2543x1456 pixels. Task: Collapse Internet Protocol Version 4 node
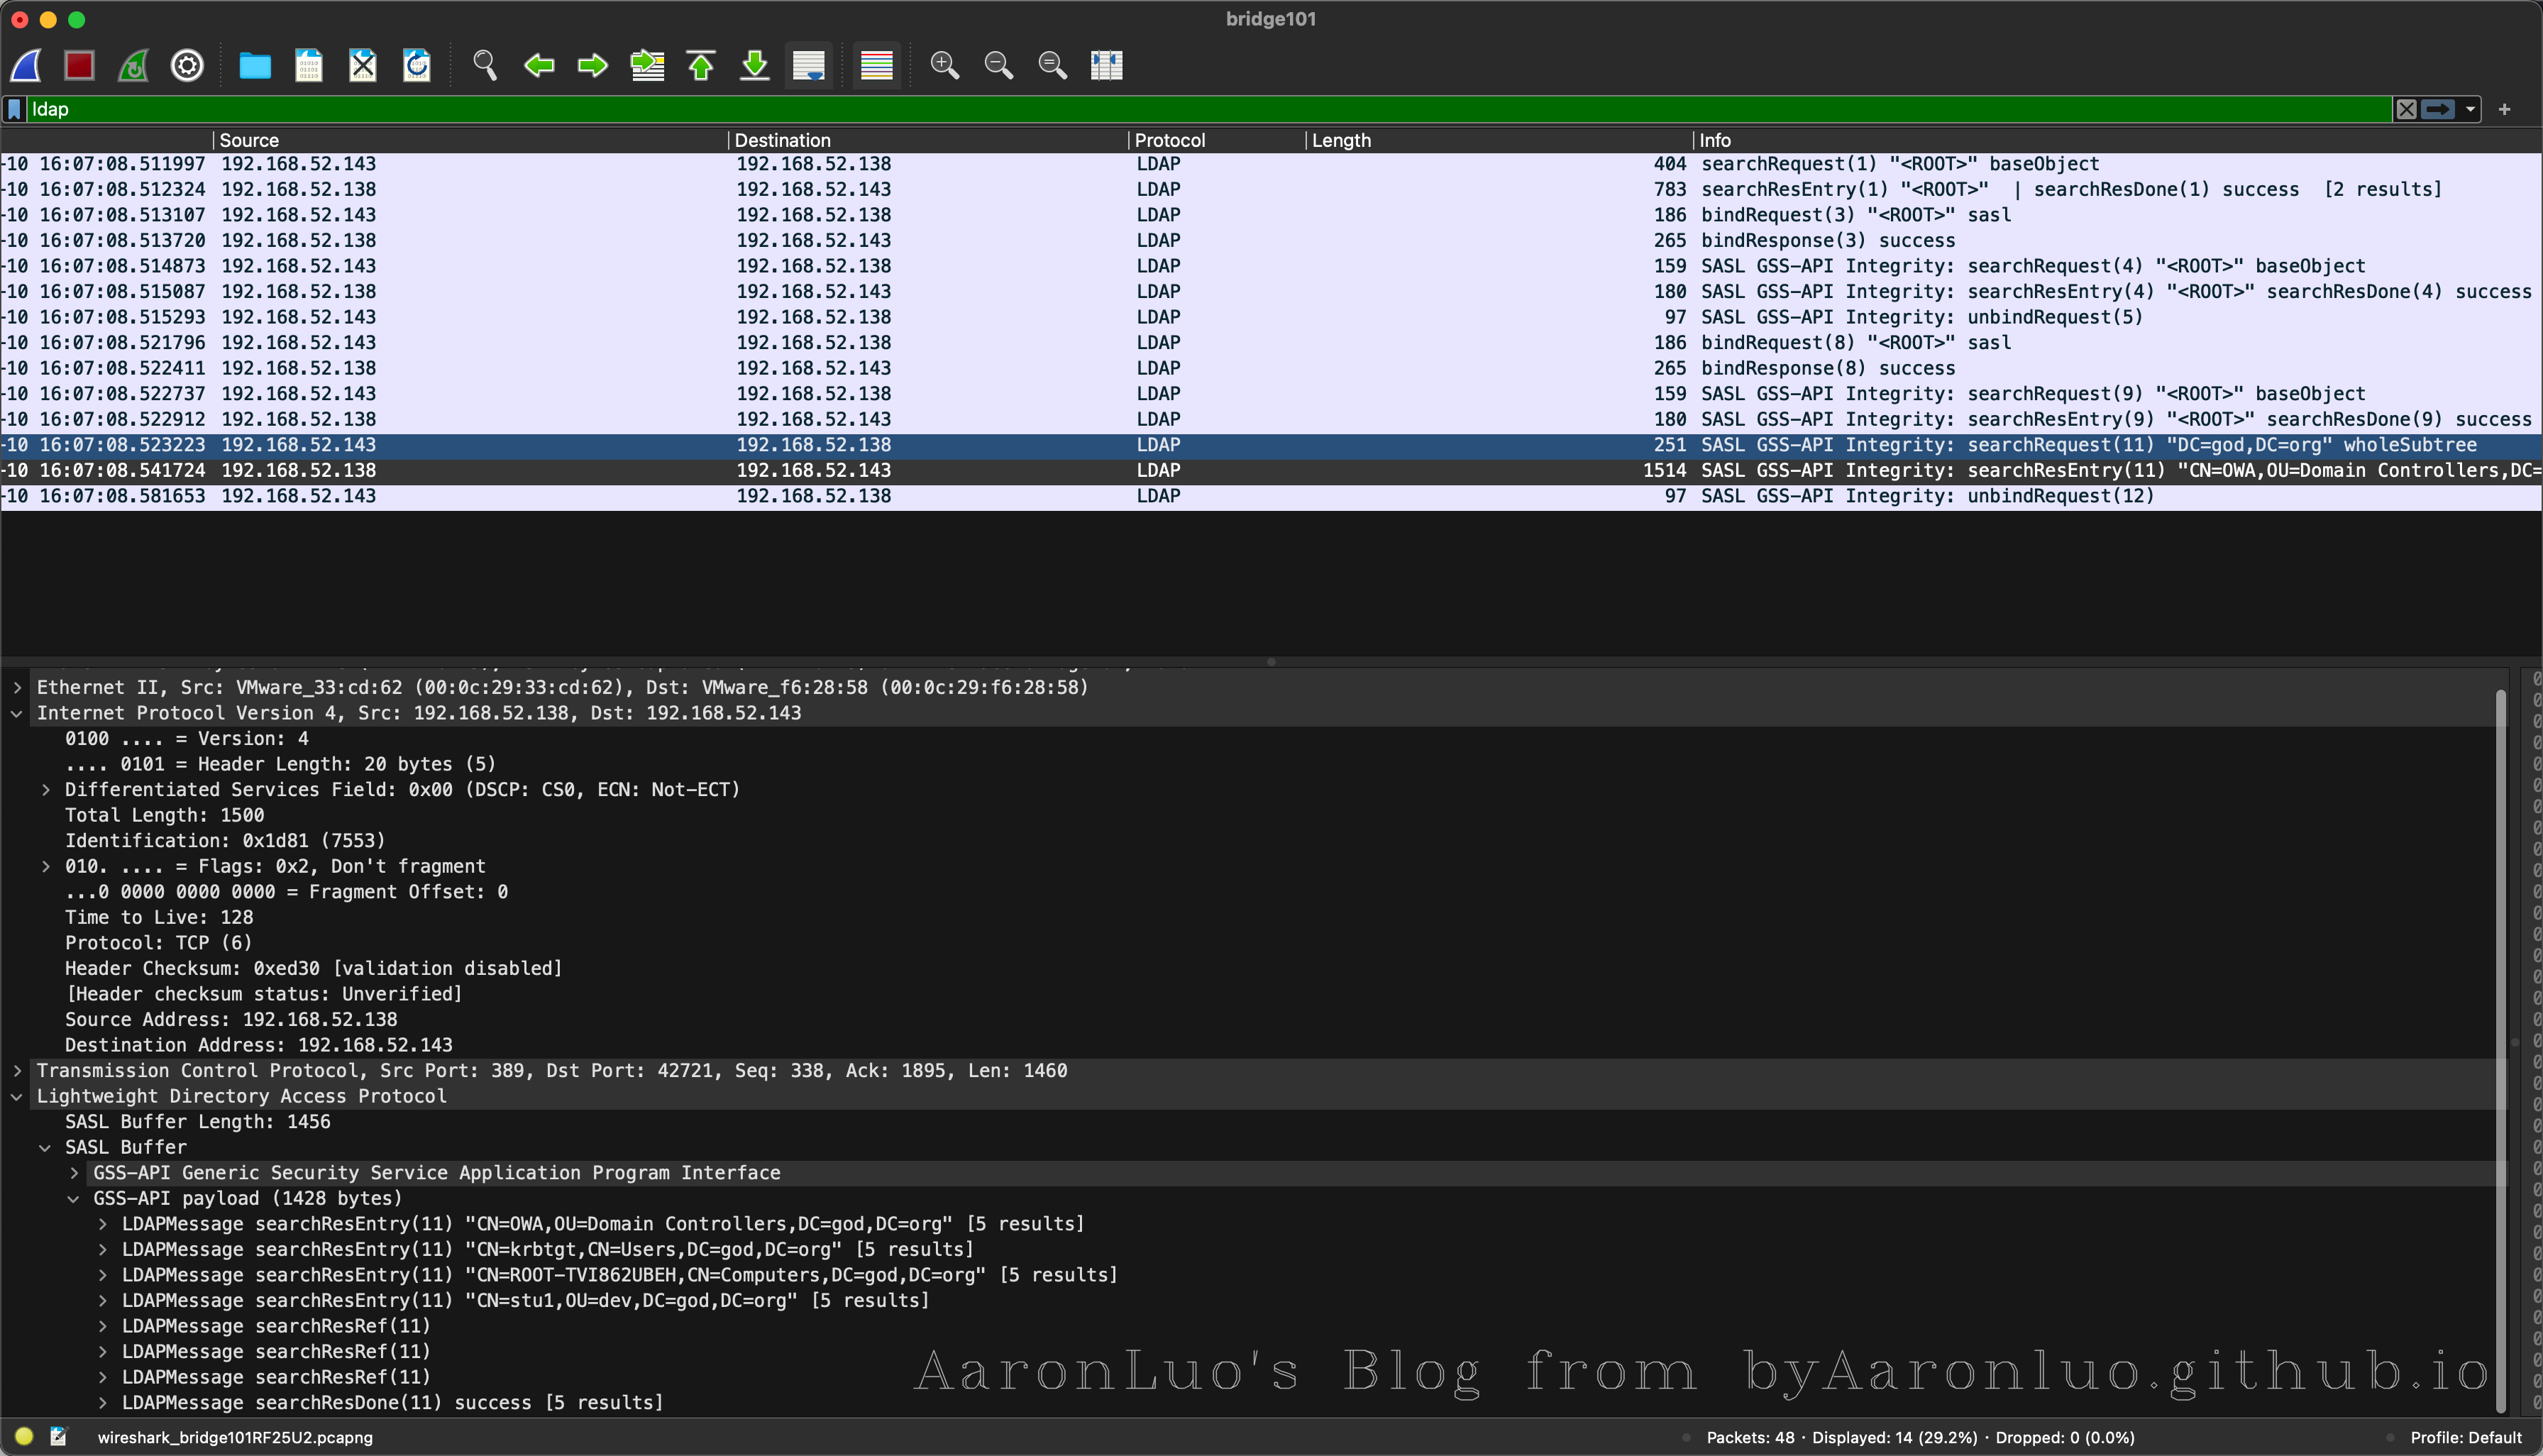point(17,713)
